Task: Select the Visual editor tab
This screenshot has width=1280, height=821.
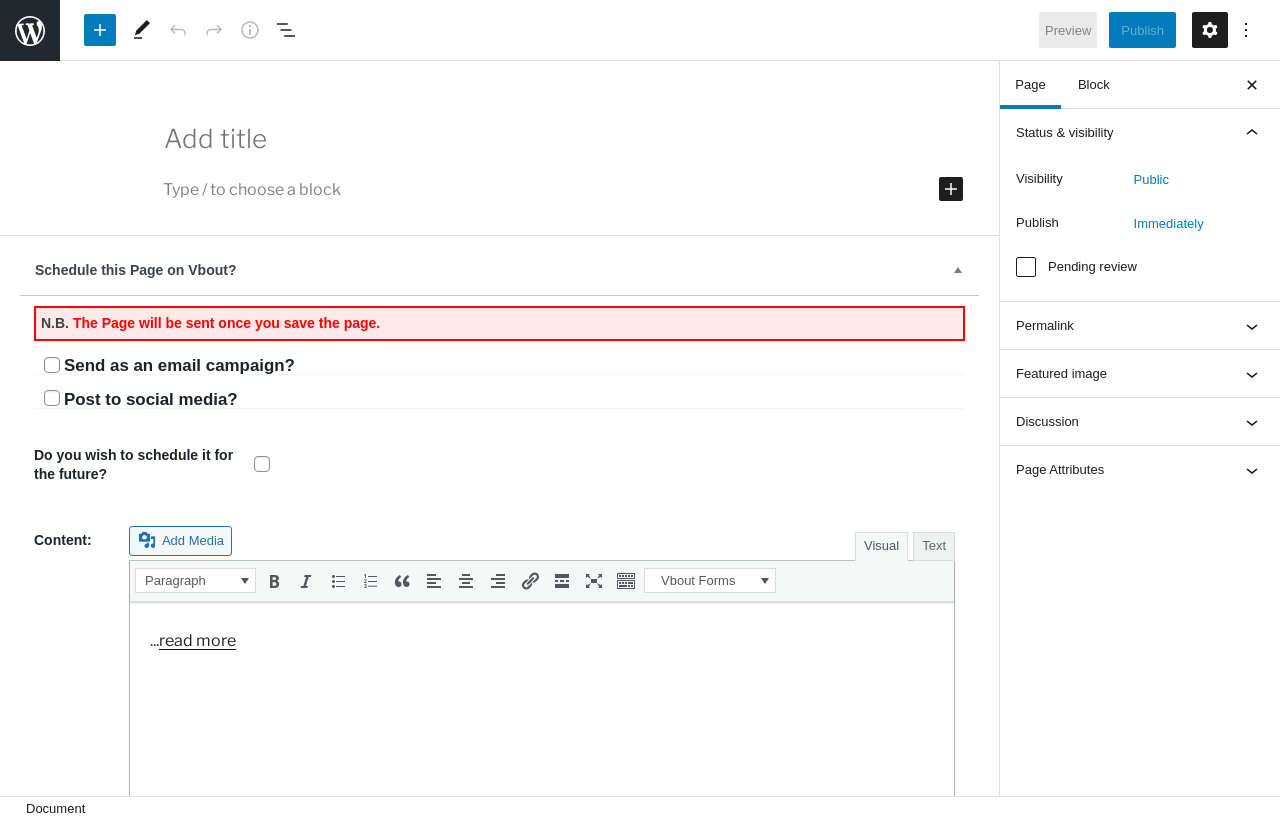Action: point(881,546)
